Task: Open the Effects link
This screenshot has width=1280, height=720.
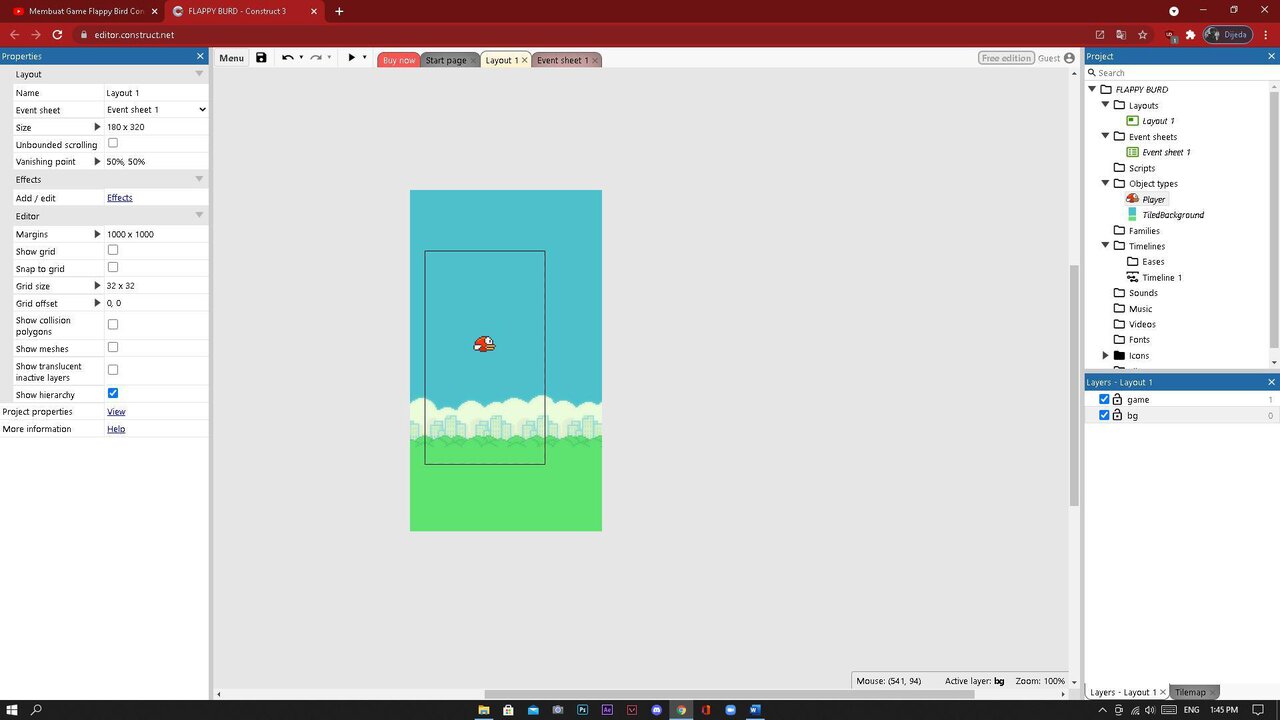Action: click(x=119, y=197)
